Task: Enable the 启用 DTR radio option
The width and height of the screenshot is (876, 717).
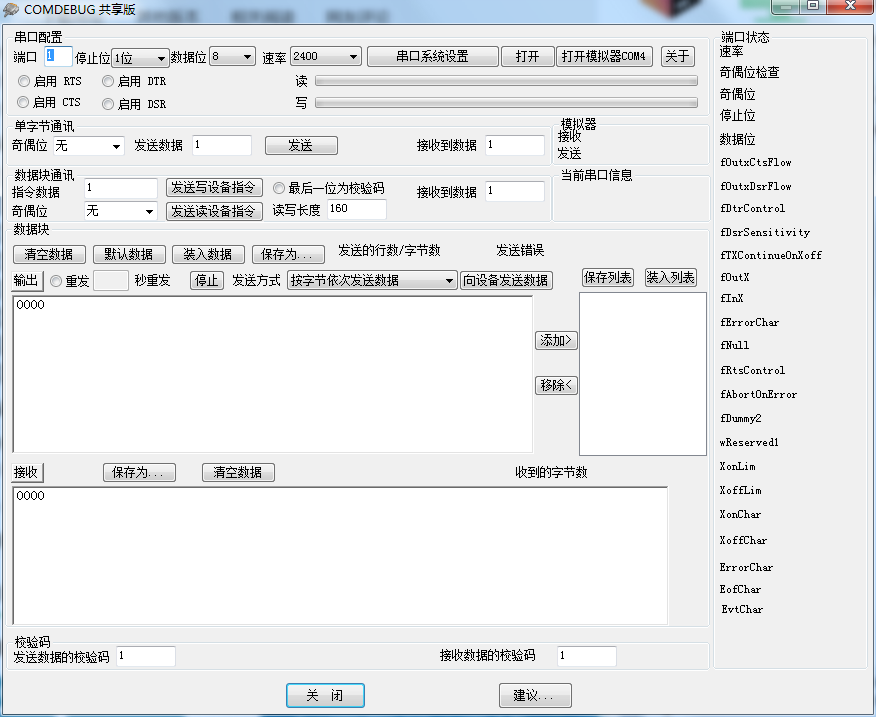Action: coord(108,81)
